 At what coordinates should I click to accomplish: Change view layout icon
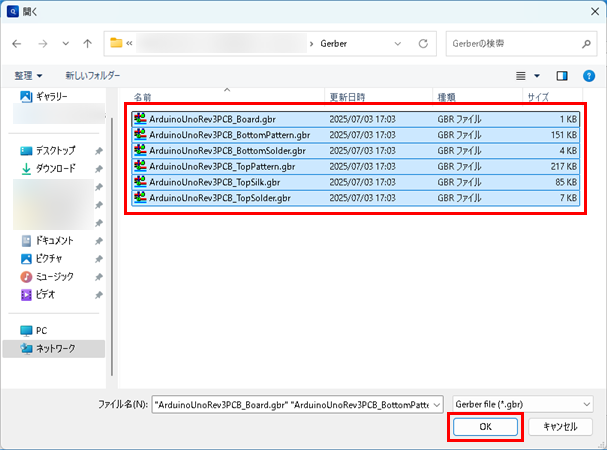[521, 76]
